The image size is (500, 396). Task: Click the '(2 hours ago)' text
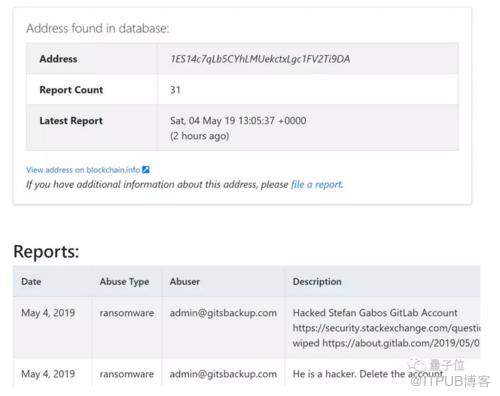pos(199,136)
